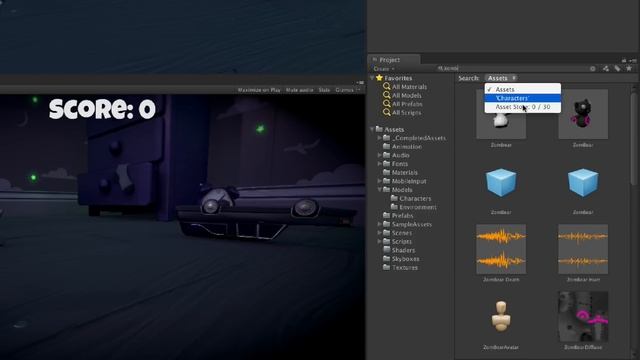Image resolution: width=640 pixels, height=360 pixels.
Task: Click the asset type circle icon beside search field
Action: [x=593, y=69]
